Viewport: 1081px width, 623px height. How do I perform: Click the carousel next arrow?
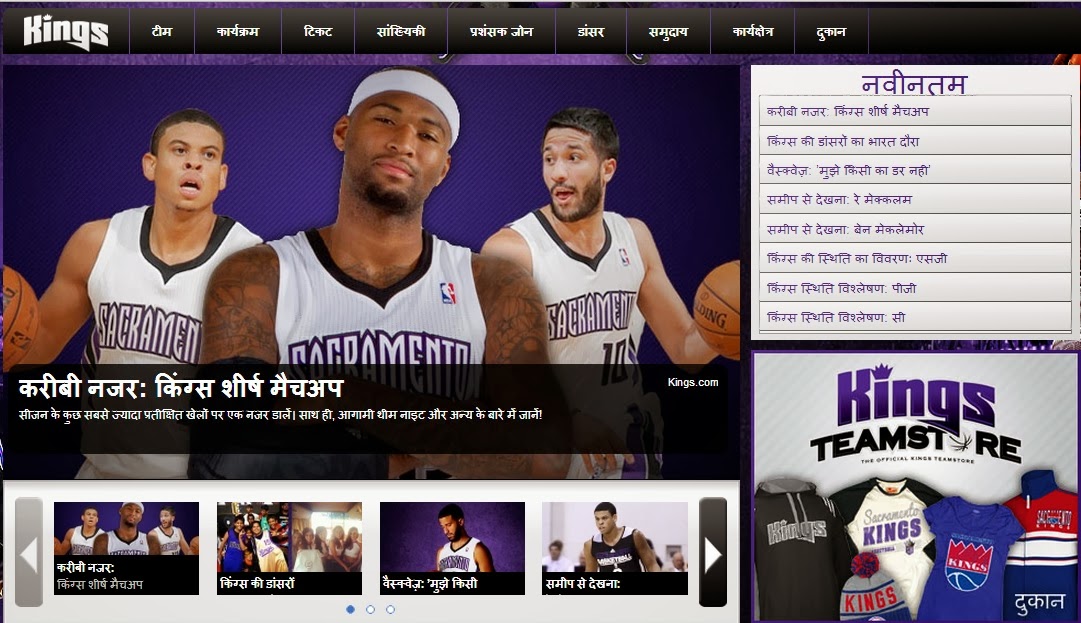coord(713,552)
